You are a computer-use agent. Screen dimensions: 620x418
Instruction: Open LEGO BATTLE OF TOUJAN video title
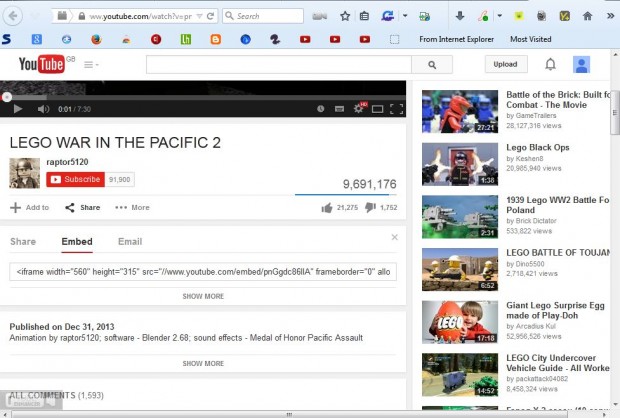click(x=558, y=253)
